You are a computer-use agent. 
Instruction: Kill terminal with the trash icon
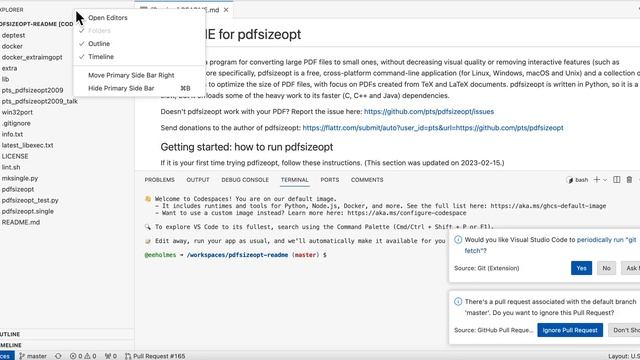point(629,180)
